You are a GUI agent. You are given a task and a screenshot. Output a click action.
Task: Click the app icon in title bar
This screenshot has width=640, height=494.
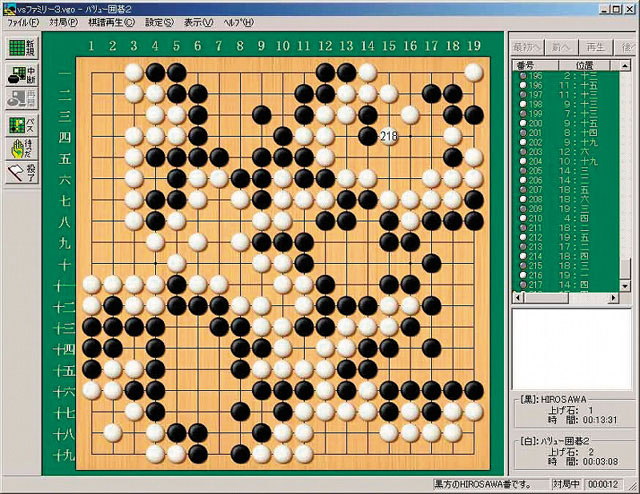coord(8,6)
